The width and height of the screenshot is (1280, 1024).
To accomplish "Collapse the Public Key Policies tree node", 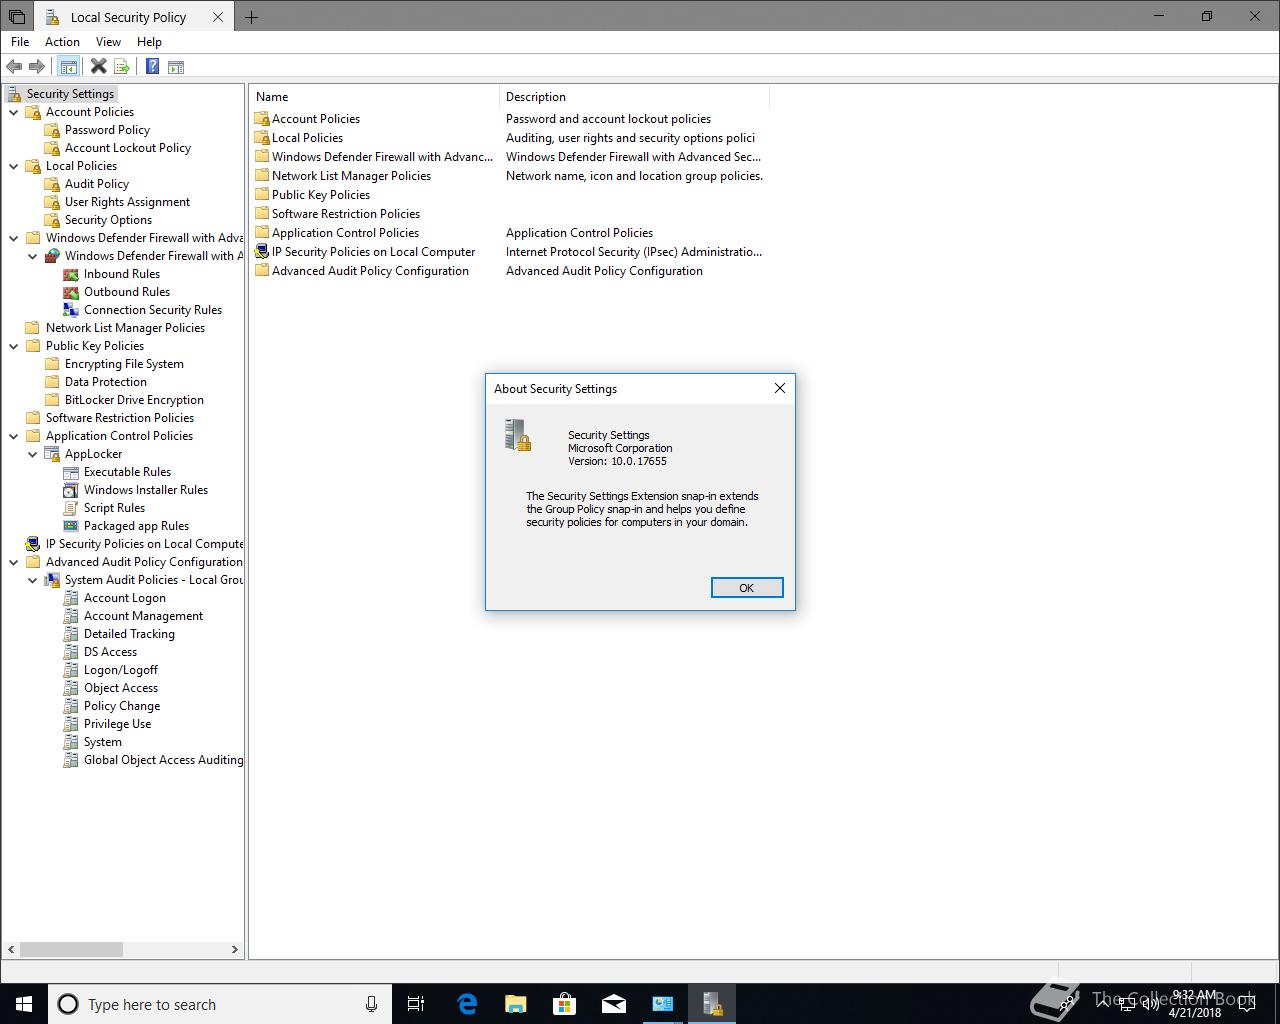I will [14, 346].
